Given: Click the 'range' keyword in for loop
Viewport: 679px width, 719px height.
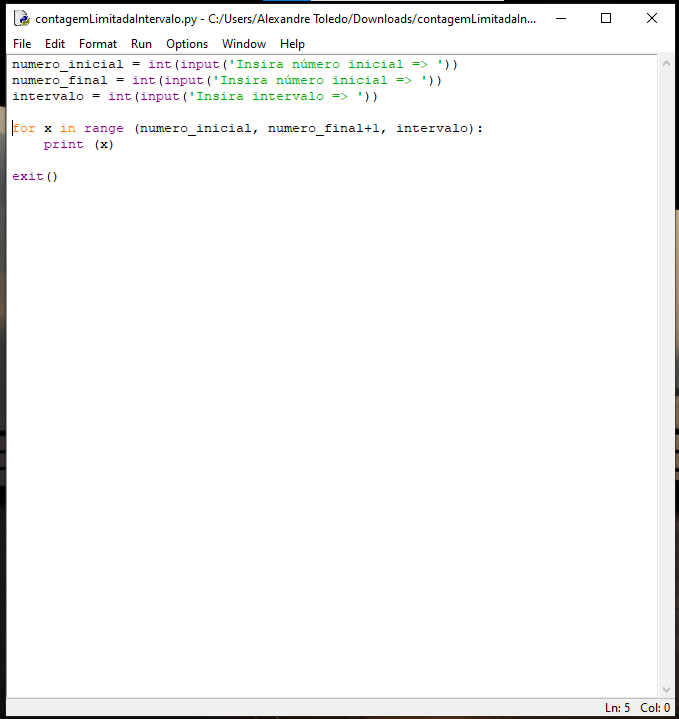Looking at the screenshot, I should (x=104, y=129).
